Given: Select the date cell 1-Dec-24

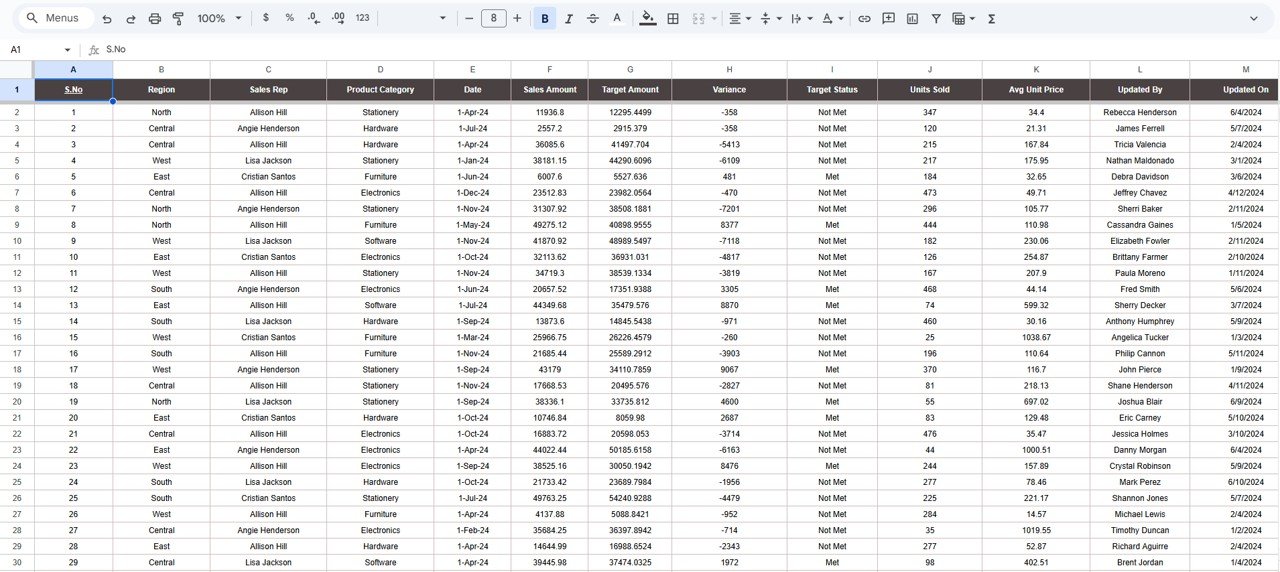Looking at the screenshot, I should tap(472, 192).
